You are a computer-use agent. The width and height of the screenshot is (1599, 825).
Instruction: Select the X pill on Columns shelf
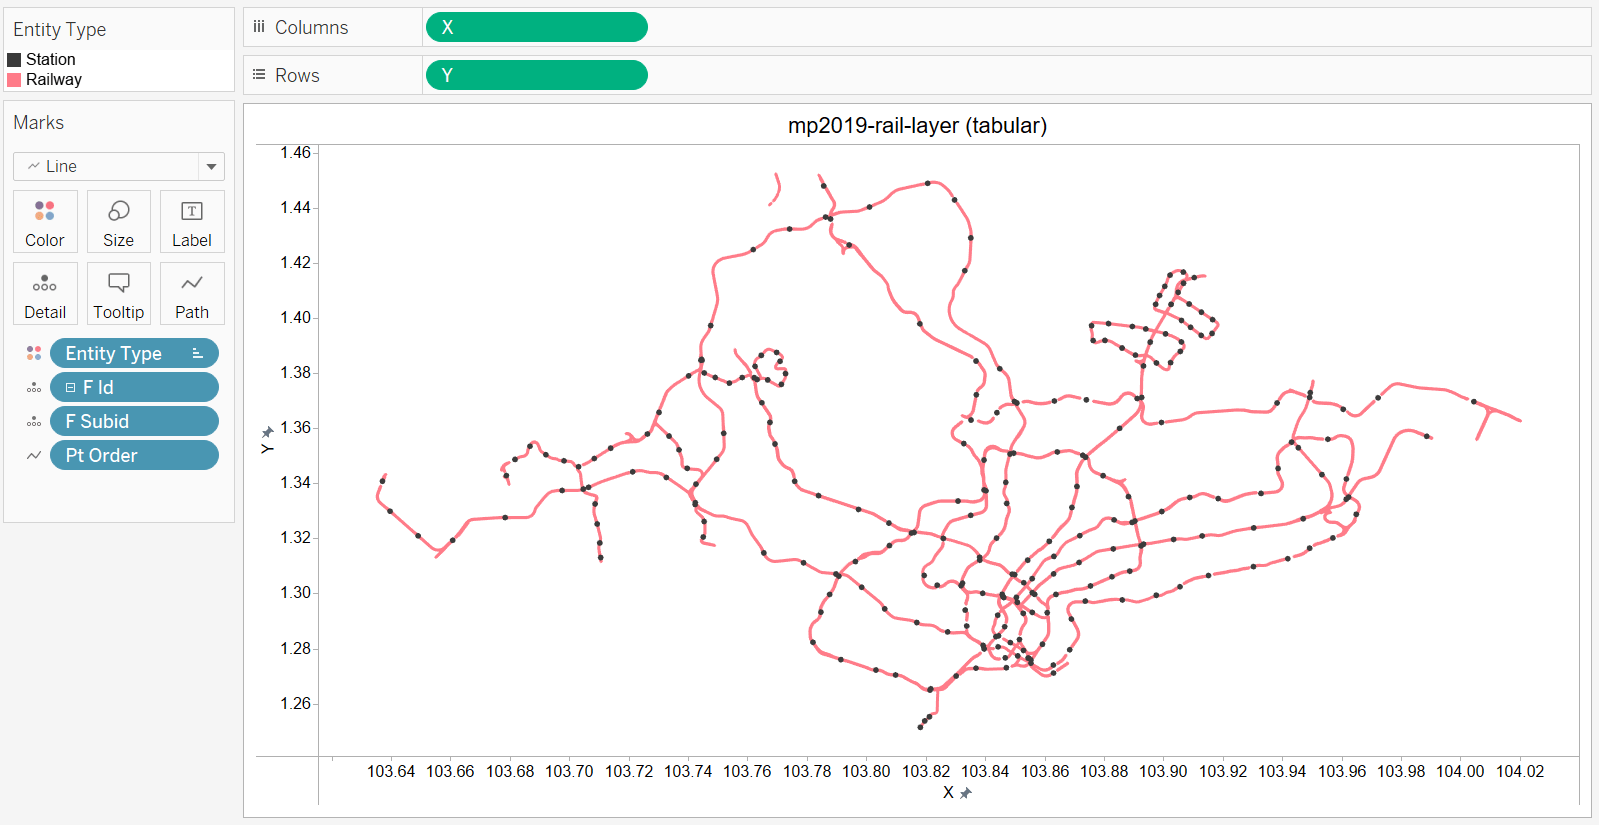tap(537, 27)
